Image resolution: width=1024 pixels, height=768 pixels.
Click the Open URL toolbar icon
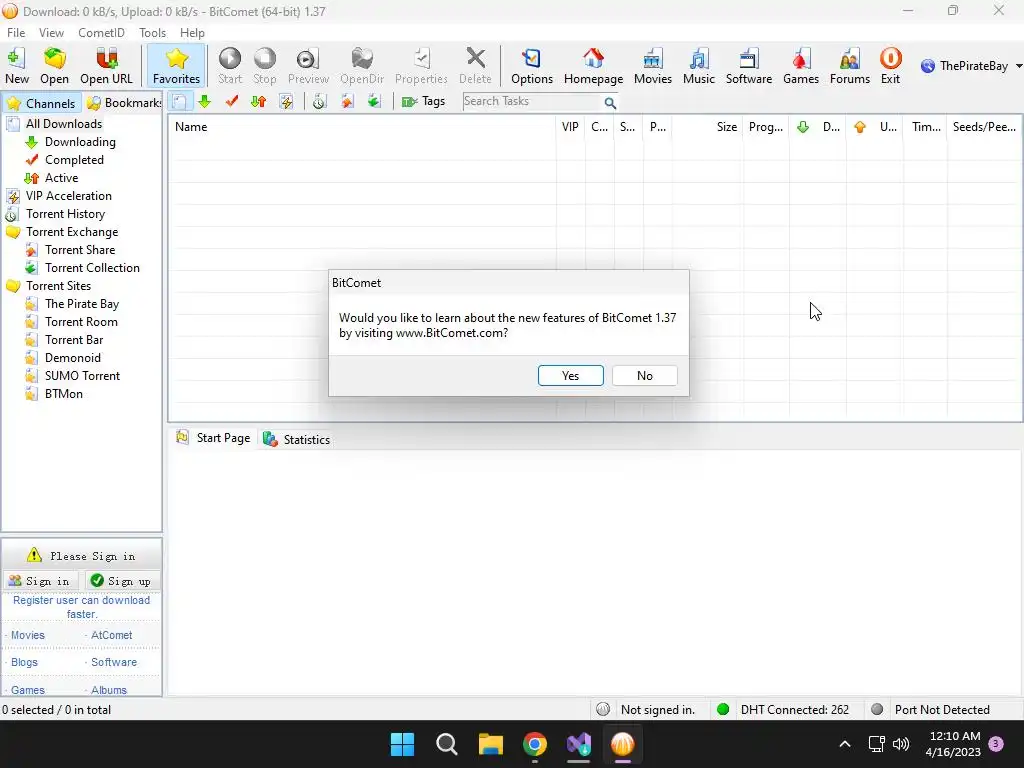[x=106, y=66]
